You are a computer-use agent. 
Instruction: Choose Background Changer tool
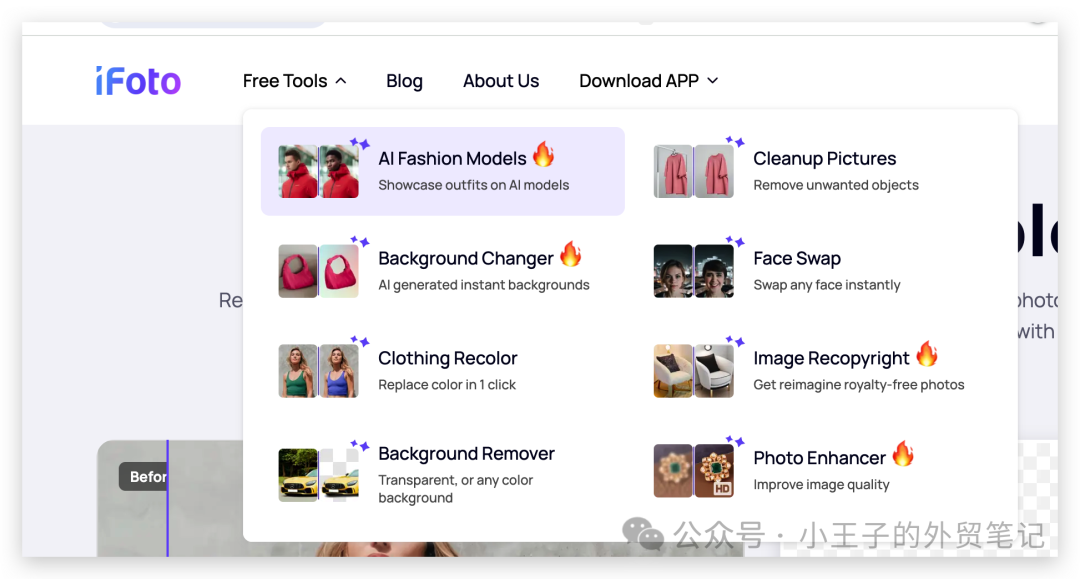(443, 271)
